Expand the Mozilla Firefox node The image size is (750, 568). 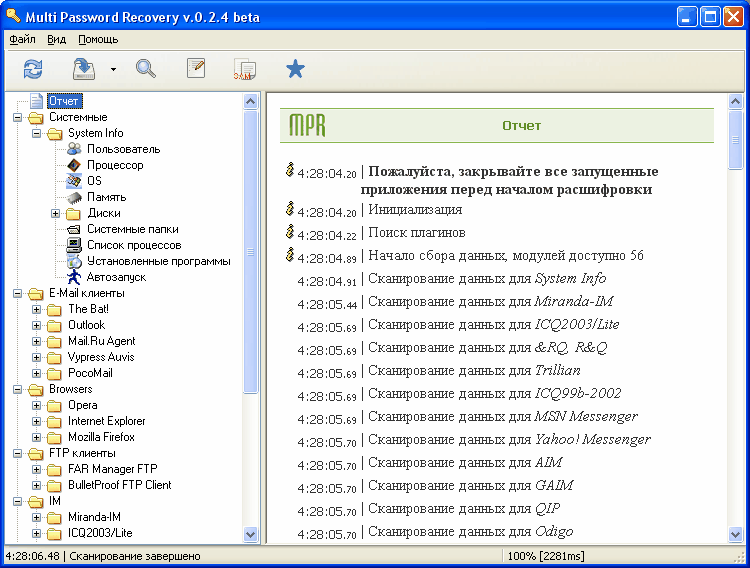[37, 437]
